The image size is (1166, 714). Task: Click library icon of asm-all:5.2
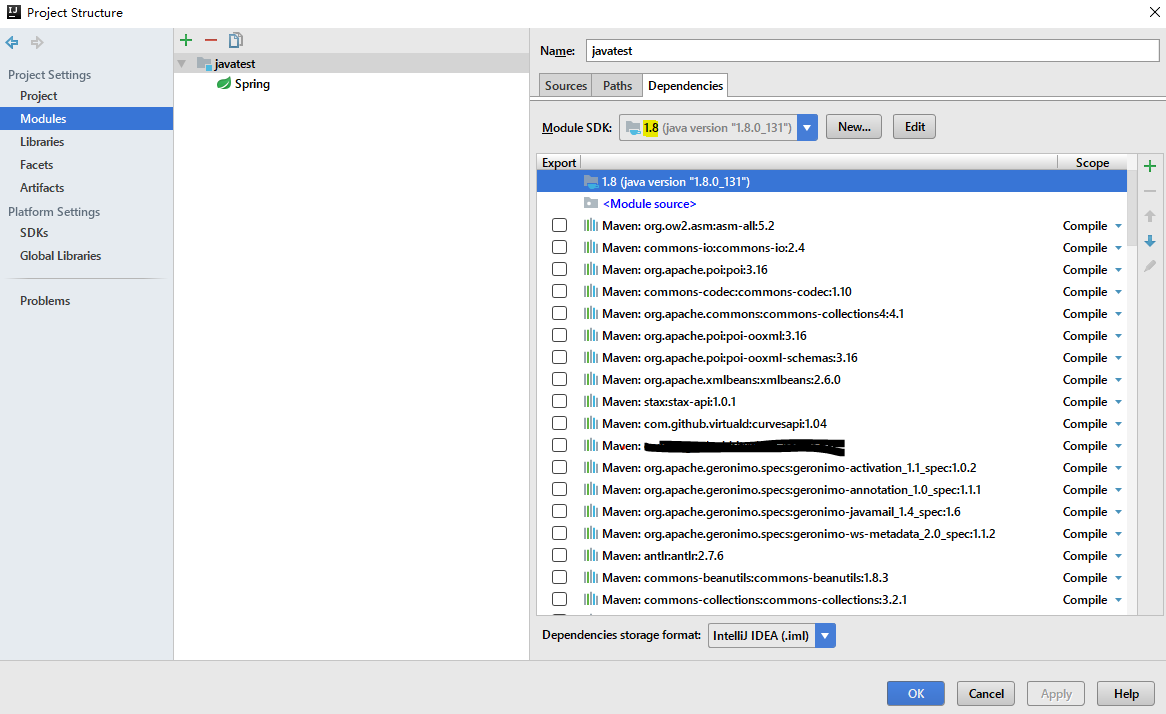tap(590, 225)
